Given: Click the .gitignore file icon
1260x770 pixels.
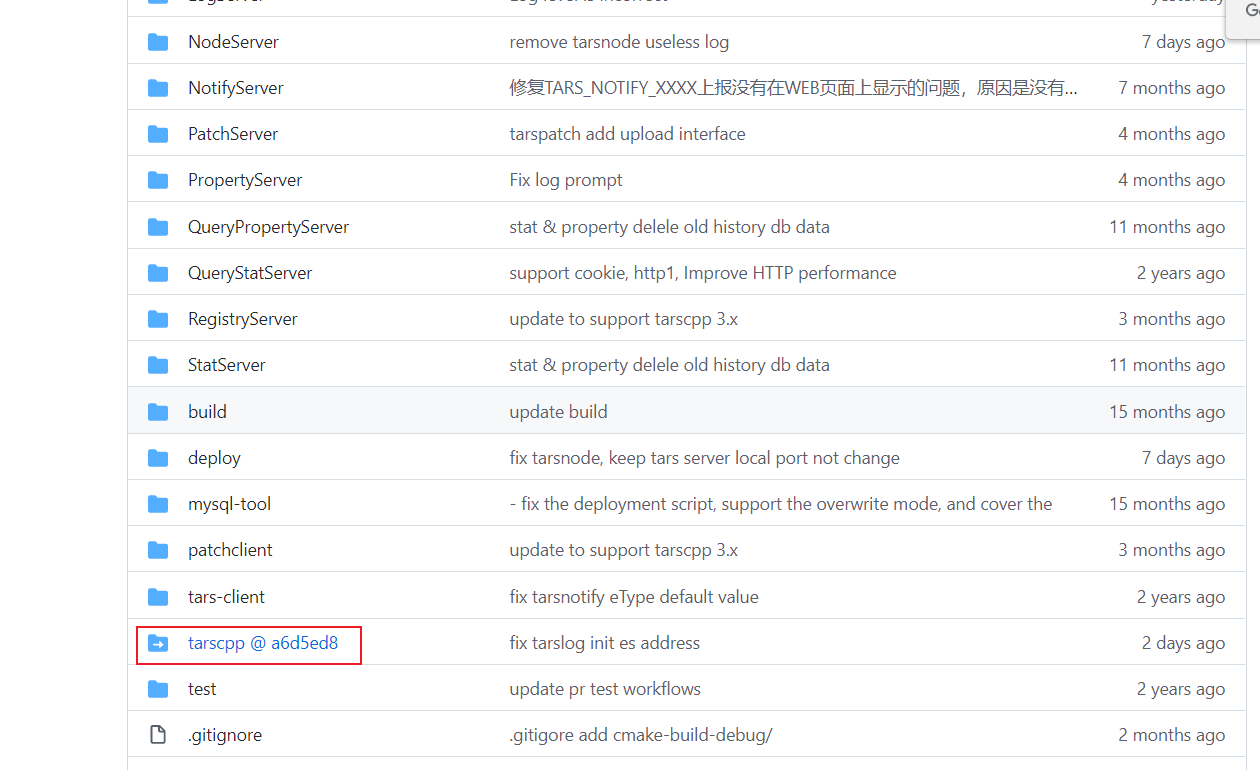Looking at the screenshot, I should tap(158, 735).
